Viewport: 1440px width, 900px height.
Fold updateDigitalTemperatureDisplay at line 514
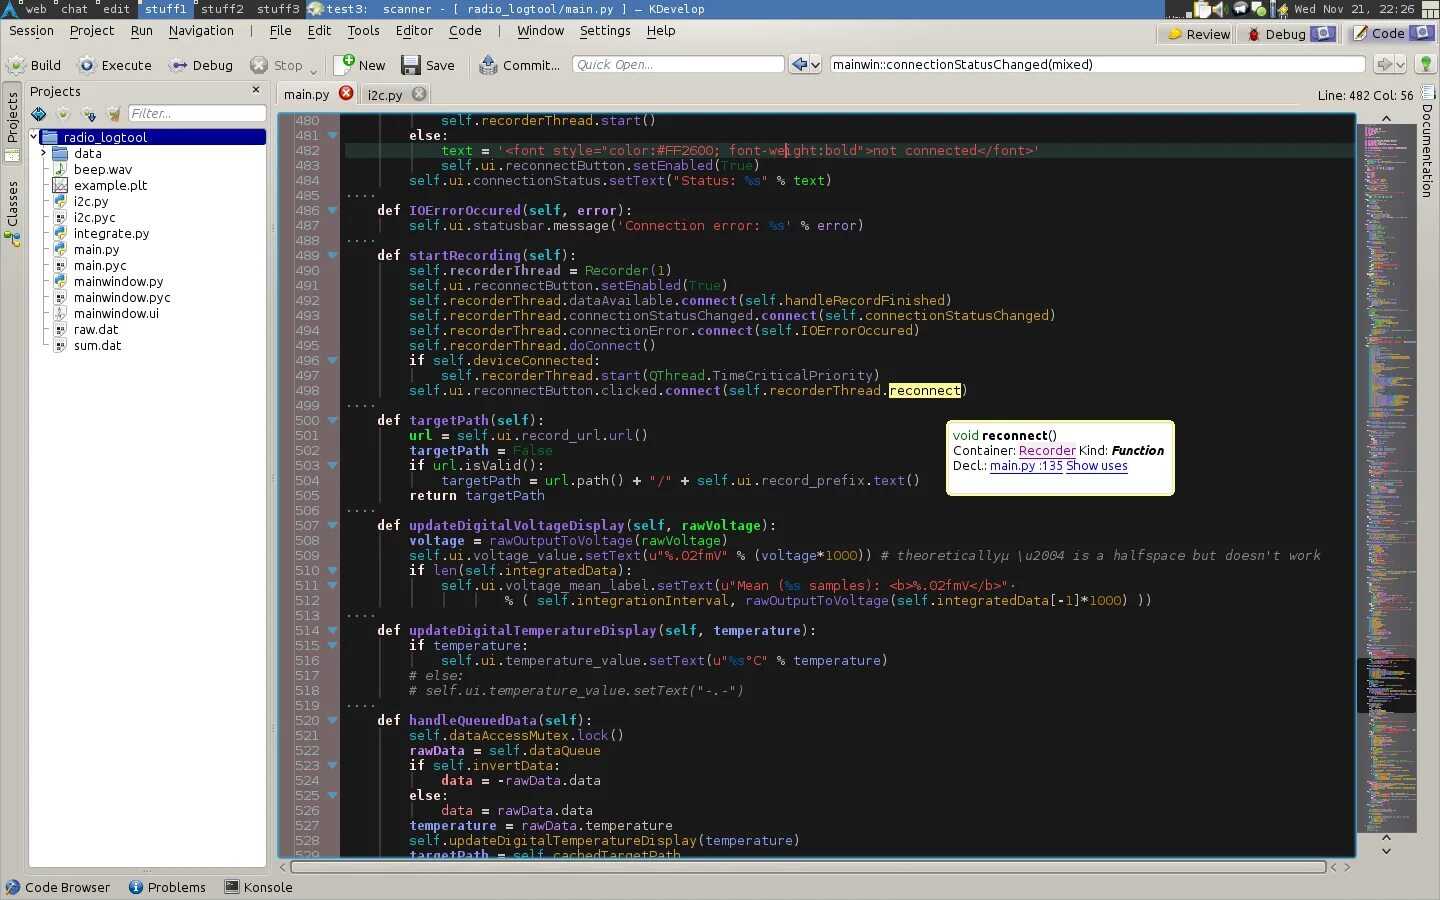click(x=332, y=630)
